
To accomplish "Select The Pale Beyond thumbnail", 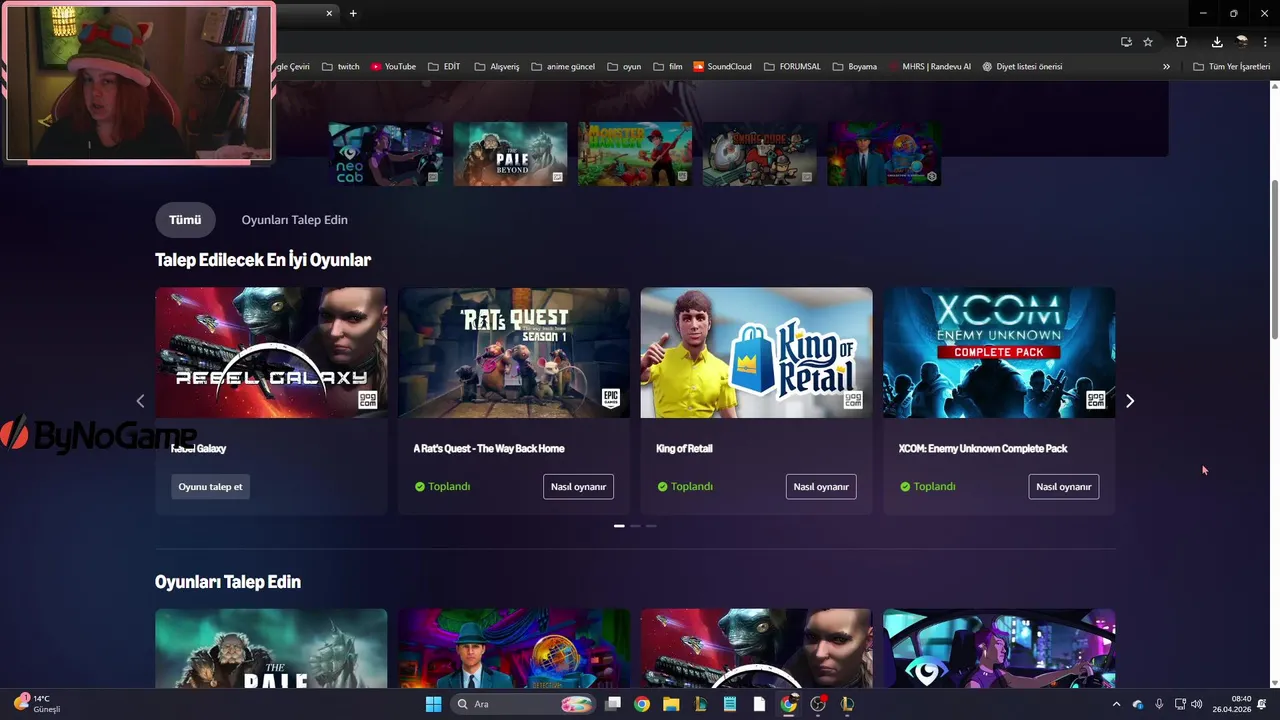I will coord(510,154).
